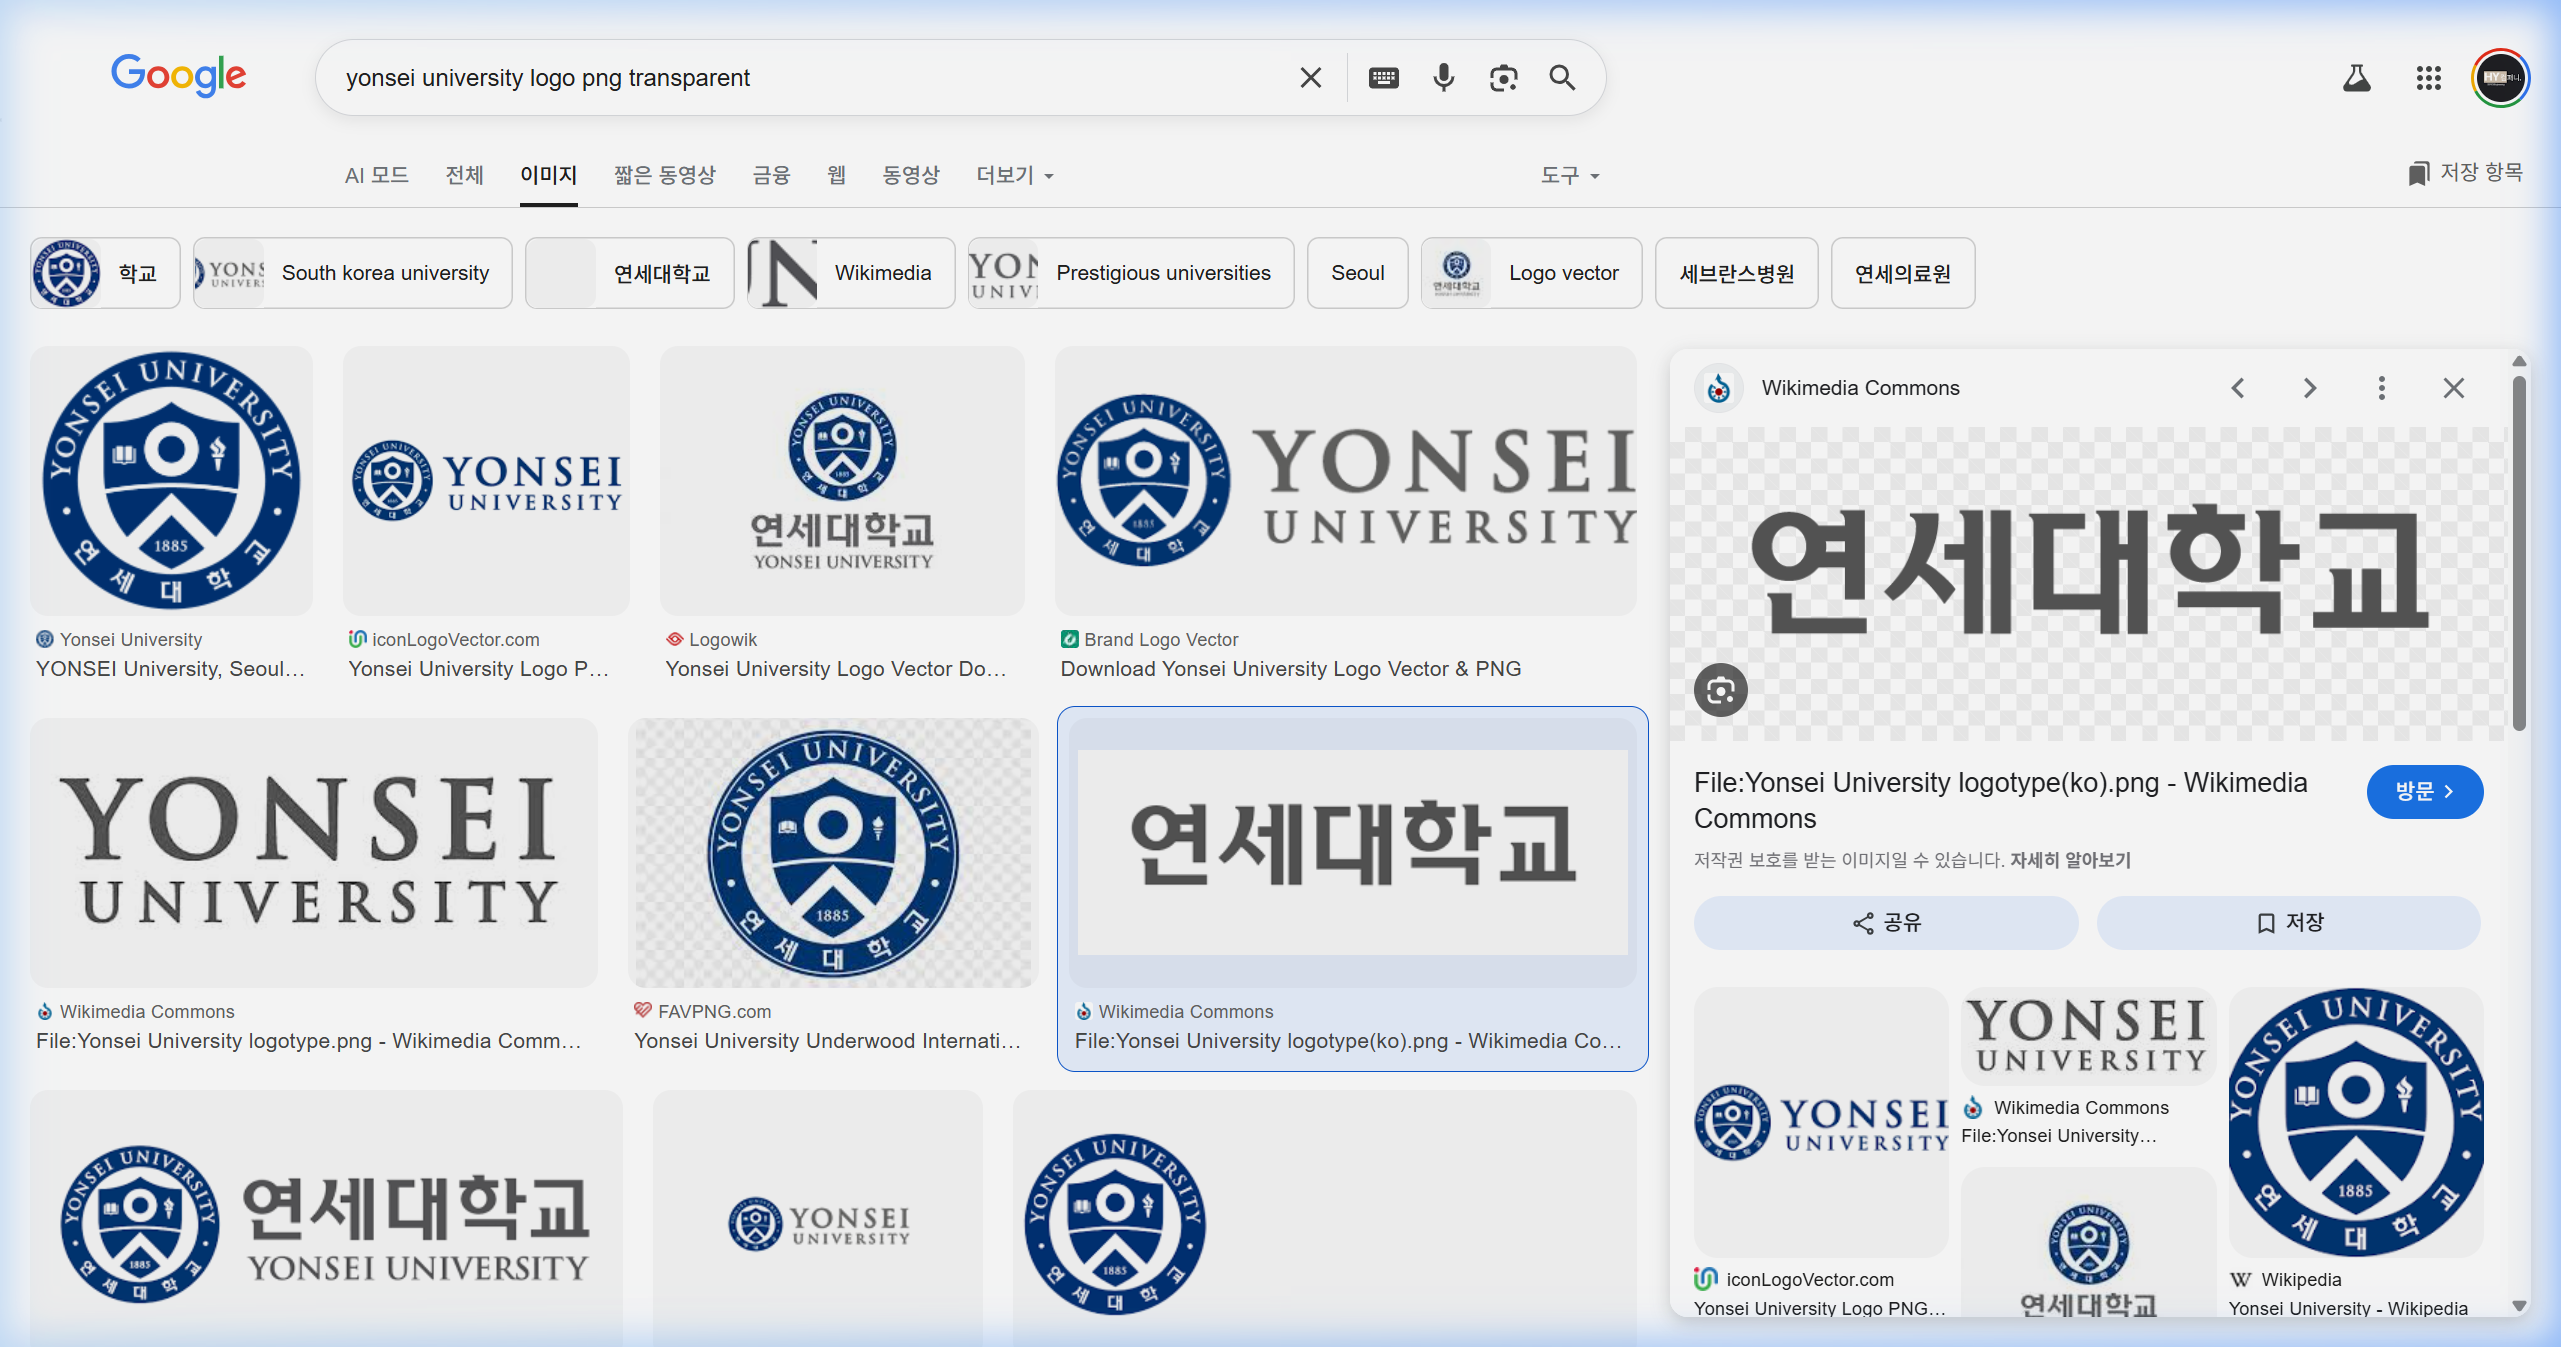
Task: Open the Google account avatar menu
Action: pos(2500,78)
